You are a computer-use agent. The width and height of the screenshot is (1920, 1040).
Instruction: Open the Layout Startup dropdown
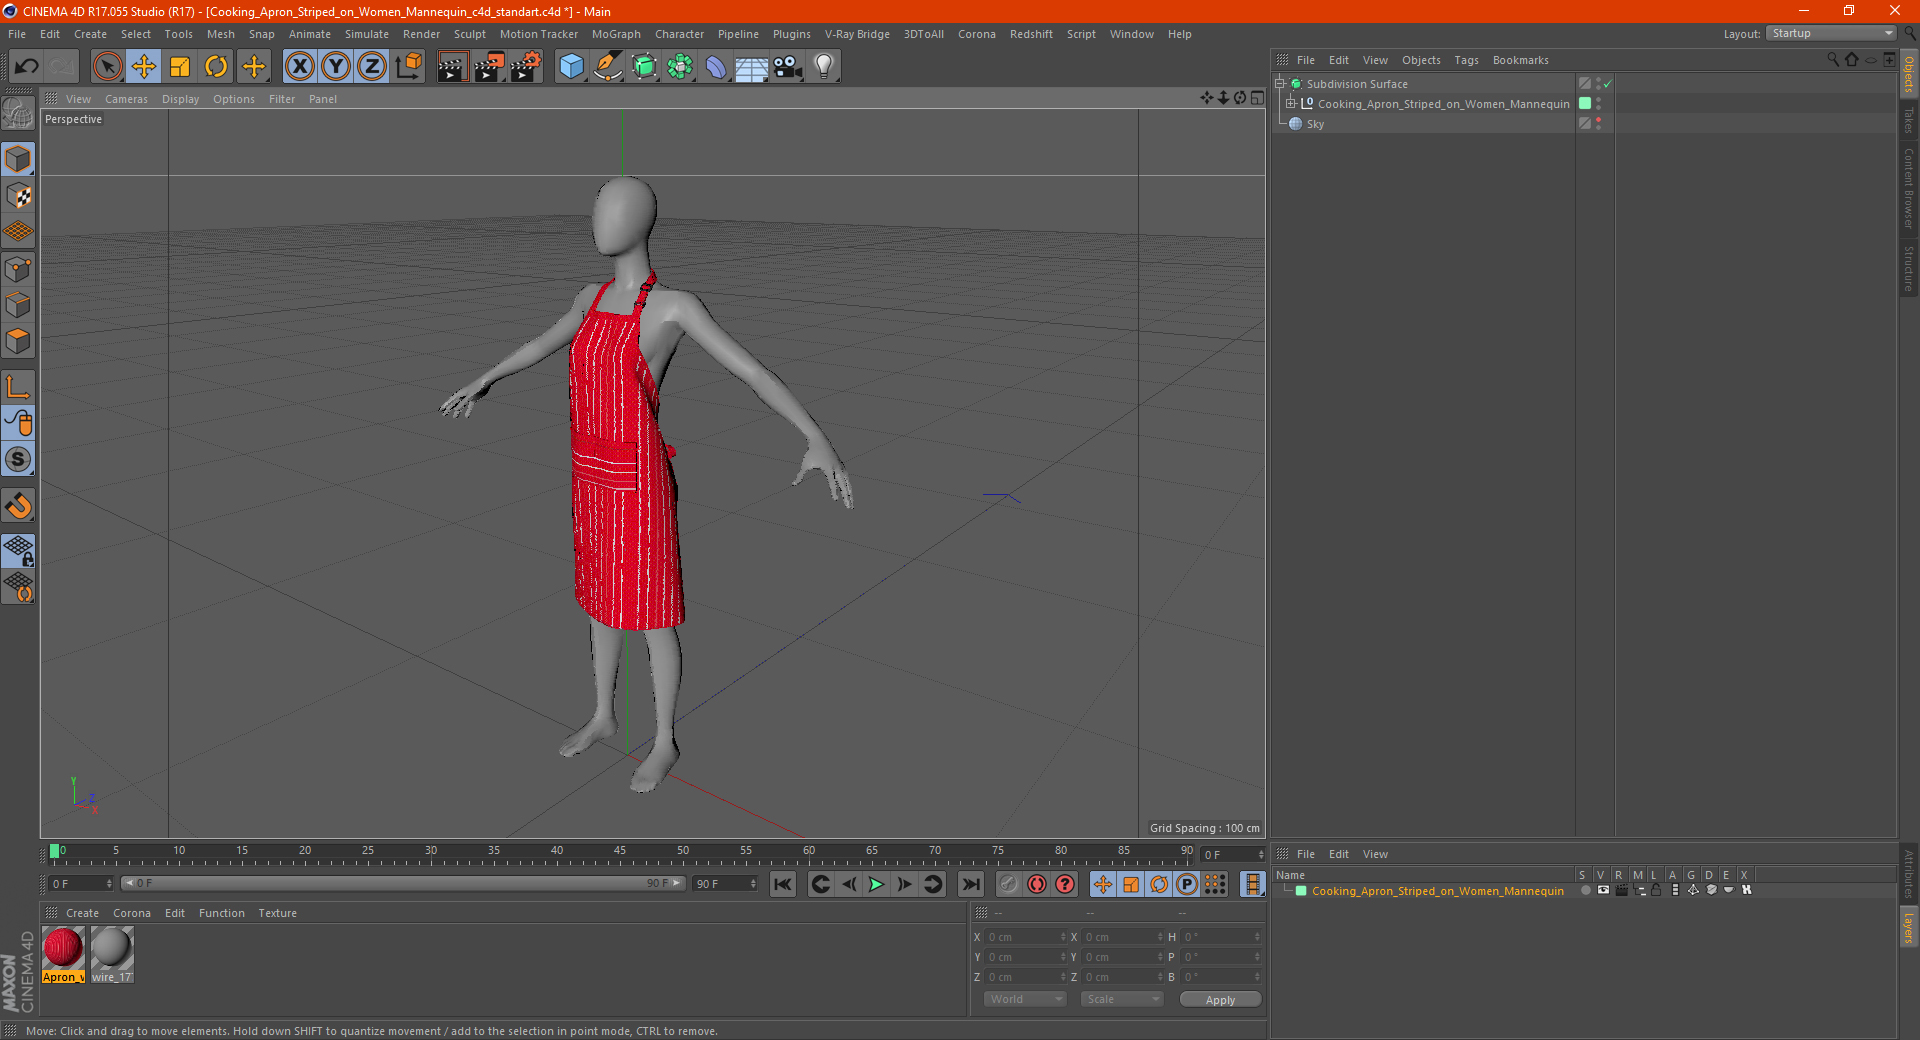[1832, 33]
